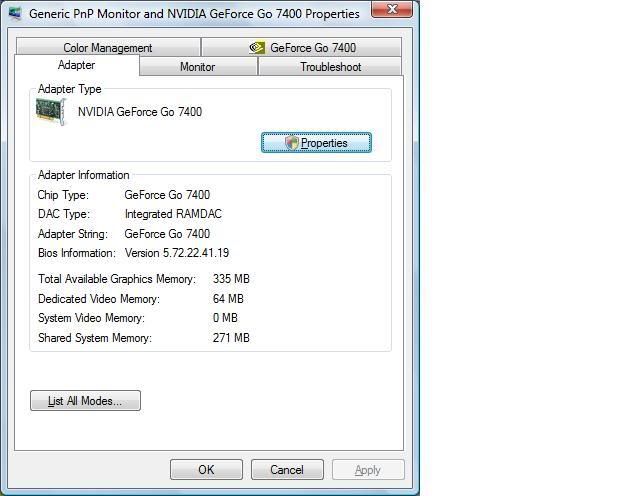Click the Adapter Type group heading
Image resolution: width=640 pixels, height=496 pixels.
pos(69,89)
